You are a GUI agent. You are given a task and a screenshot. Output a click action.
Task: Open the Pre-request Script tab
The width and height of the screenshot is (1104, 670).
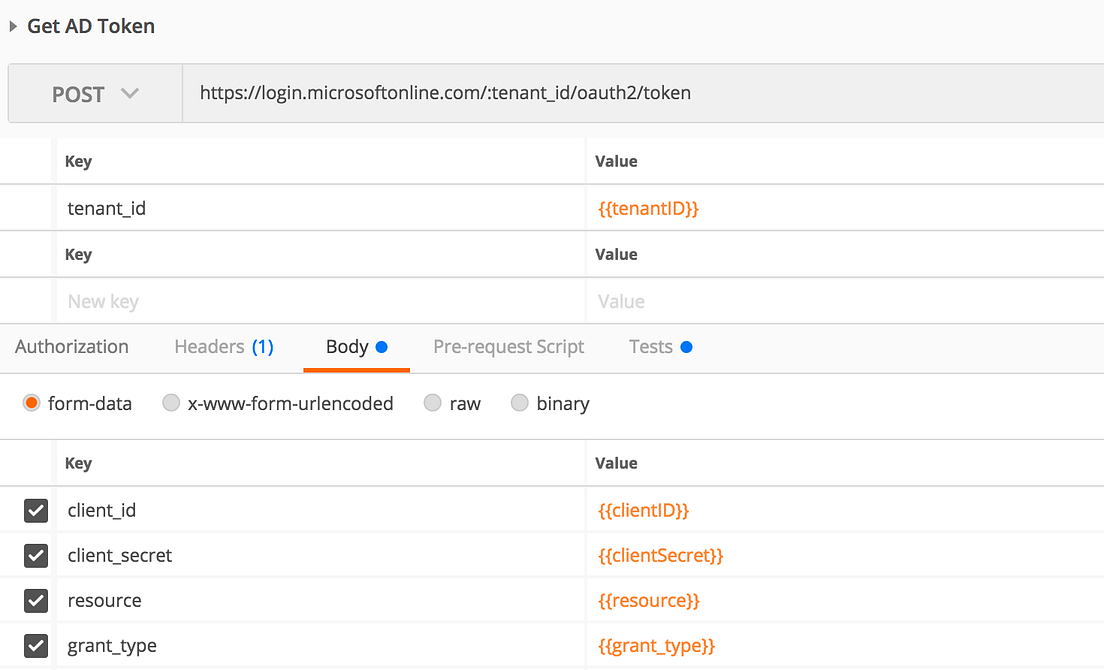coord(509,347)
